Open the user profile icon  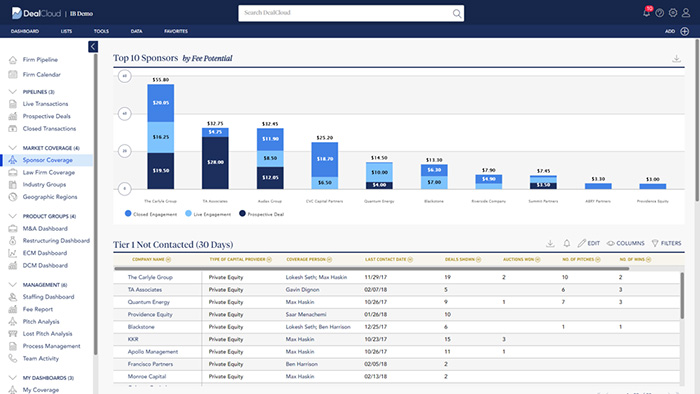coord(686,13)
